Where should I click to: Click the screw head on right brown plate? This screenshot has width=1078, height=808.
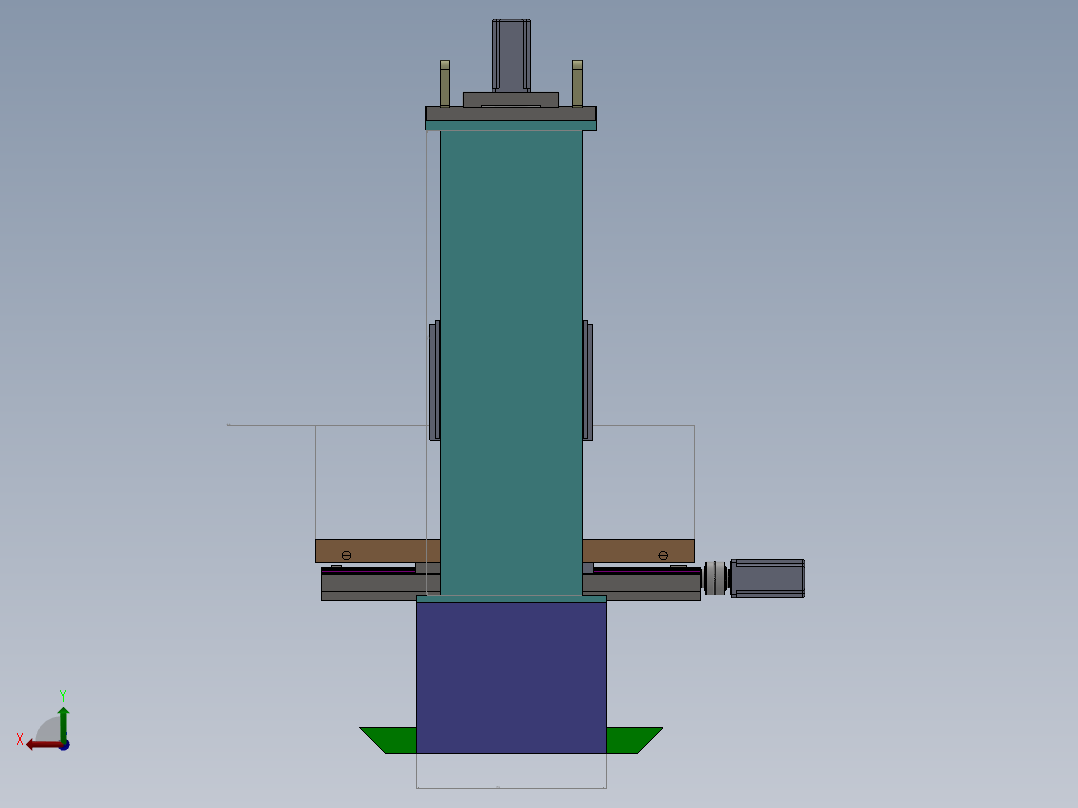coord(663,556)
